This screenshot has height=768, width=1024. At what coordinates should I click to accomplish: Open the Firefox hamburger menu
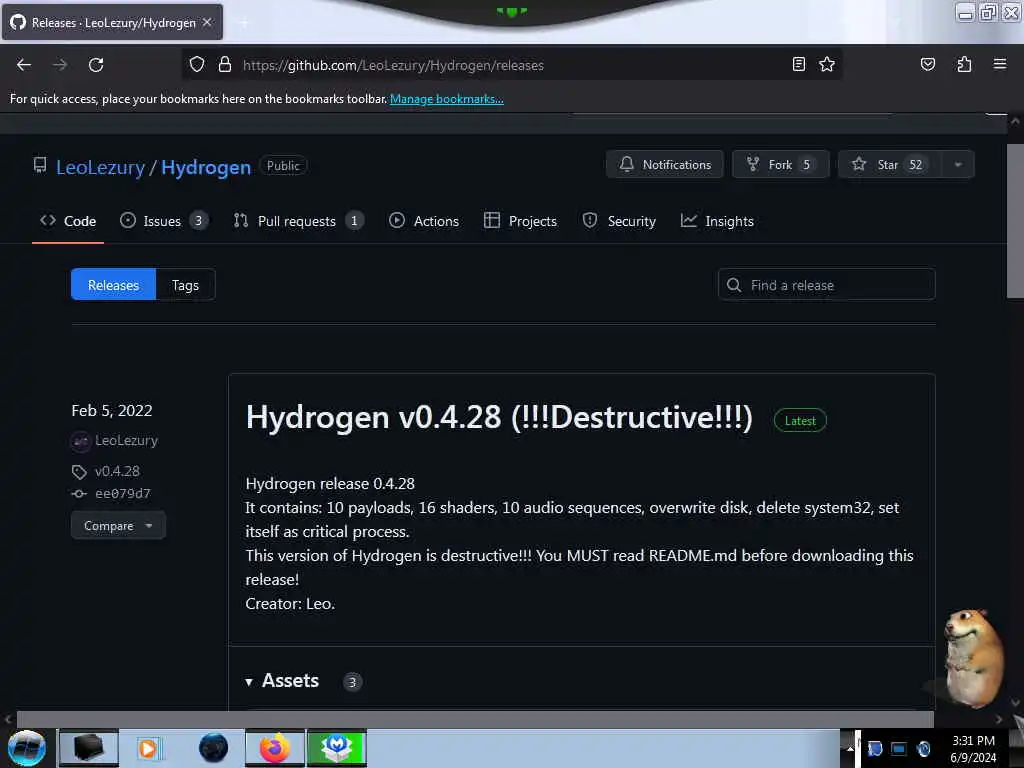(x=999, y=65)
